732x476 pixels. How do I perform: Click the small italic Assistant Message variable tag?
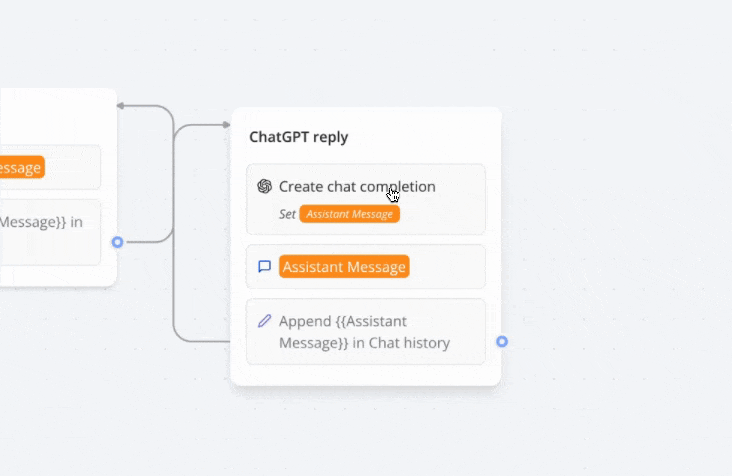point(350,214)
